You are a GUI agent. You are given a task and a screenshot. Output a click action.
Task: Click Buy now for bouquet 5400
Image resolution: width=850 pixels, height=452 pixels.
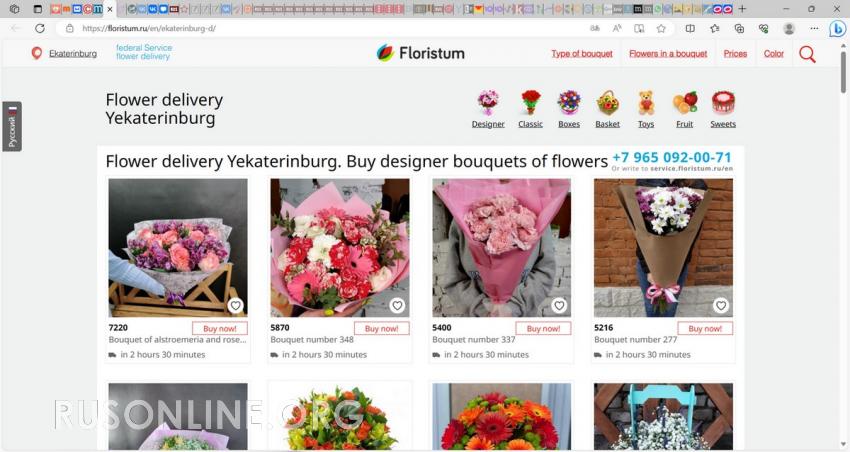pos(543,328)
